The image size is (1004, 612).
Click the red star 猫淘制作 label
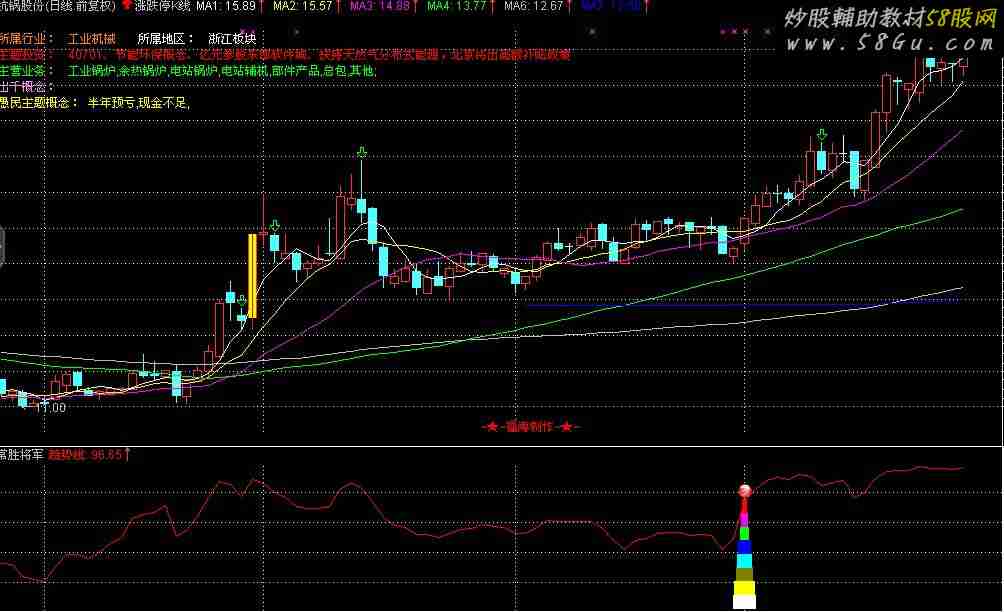pyautogui.click(x=530, y=427)
